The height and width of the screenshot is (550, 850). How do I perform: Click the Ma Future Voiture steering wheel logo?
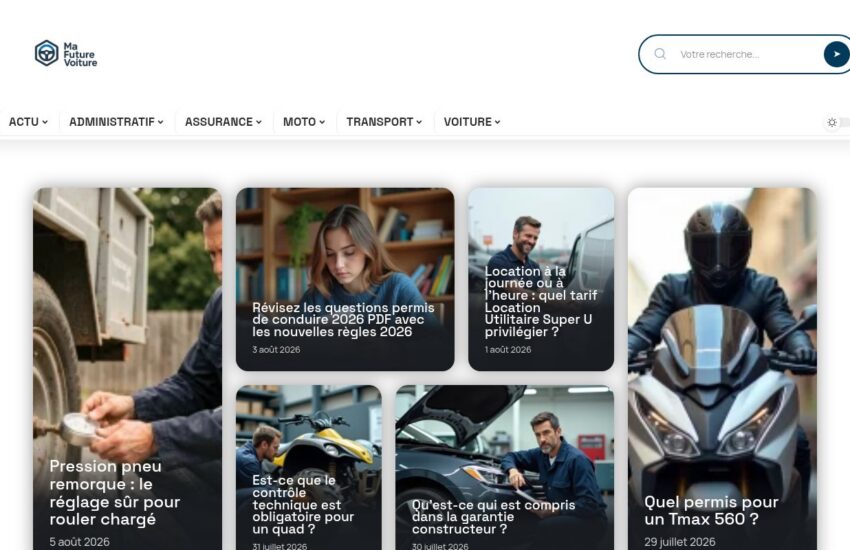[47, 54]
